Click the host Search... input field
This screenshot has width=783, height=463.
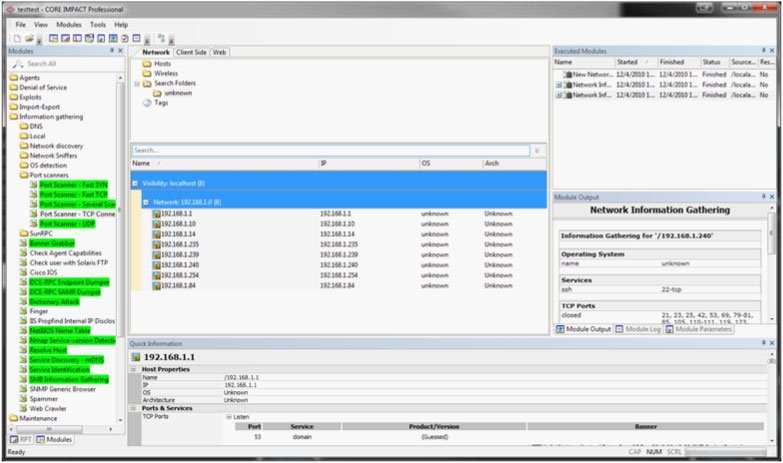331,150
